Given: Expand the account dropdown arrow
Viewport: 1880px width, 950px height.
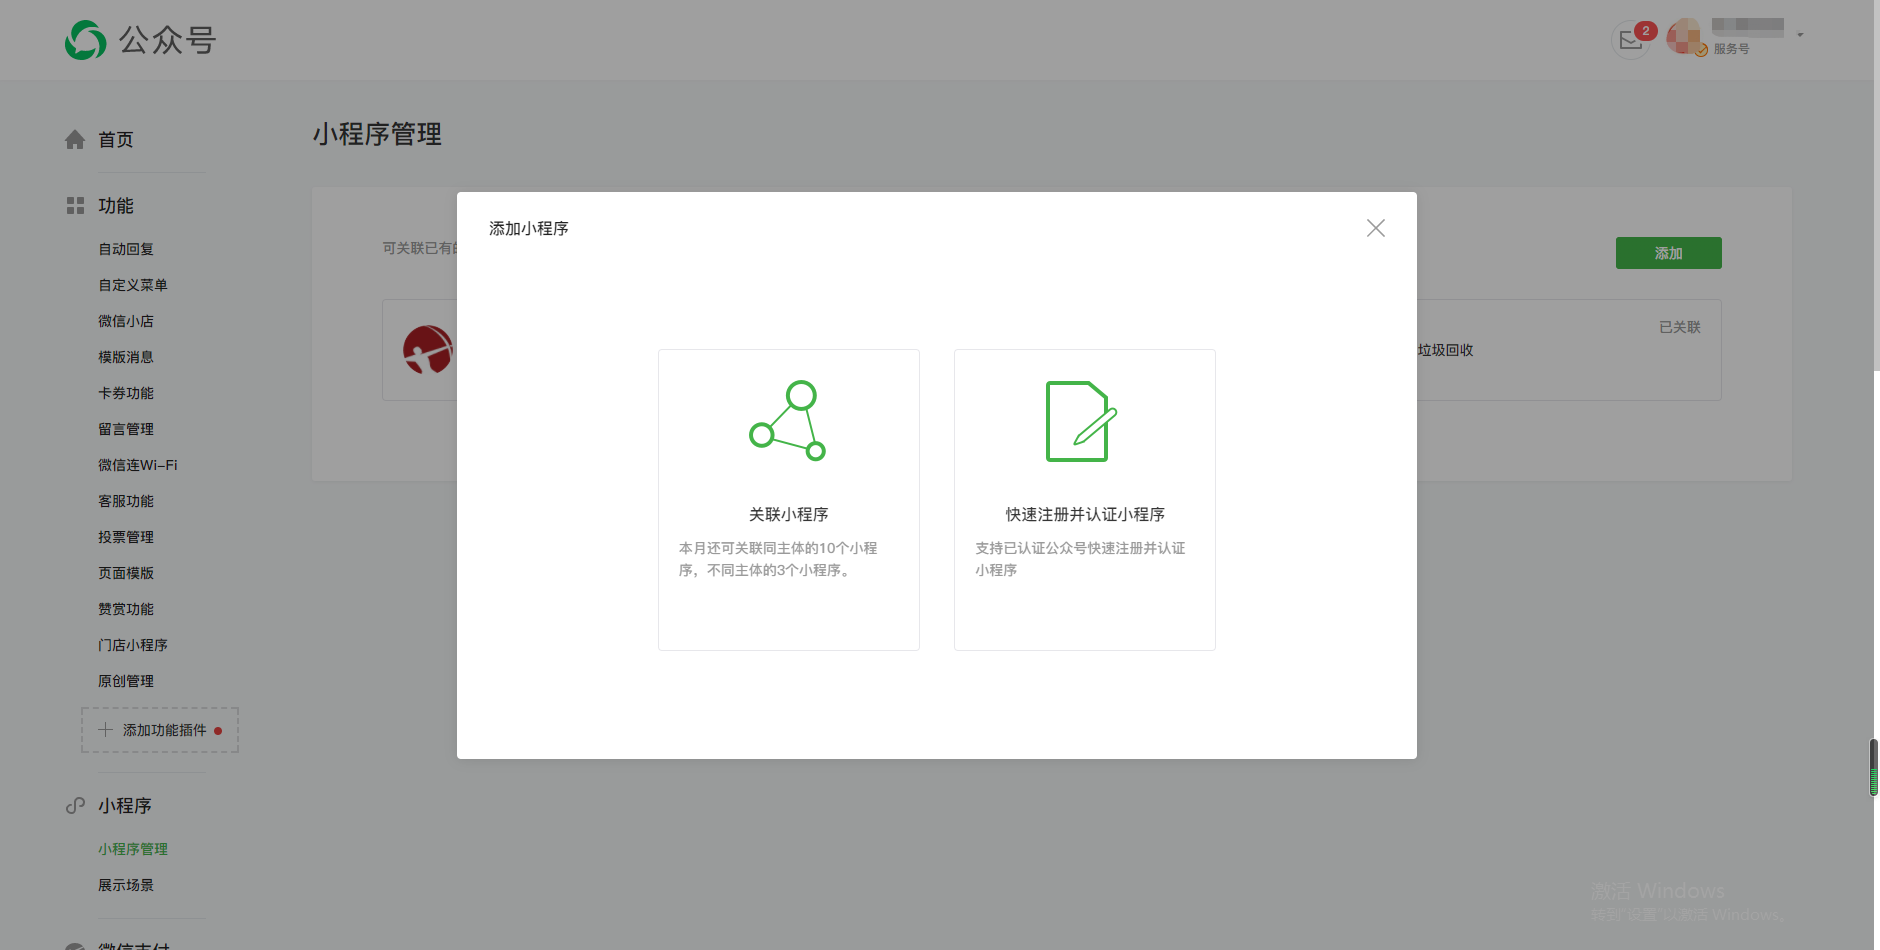Looking at the screenshot, I should 1800,35.
